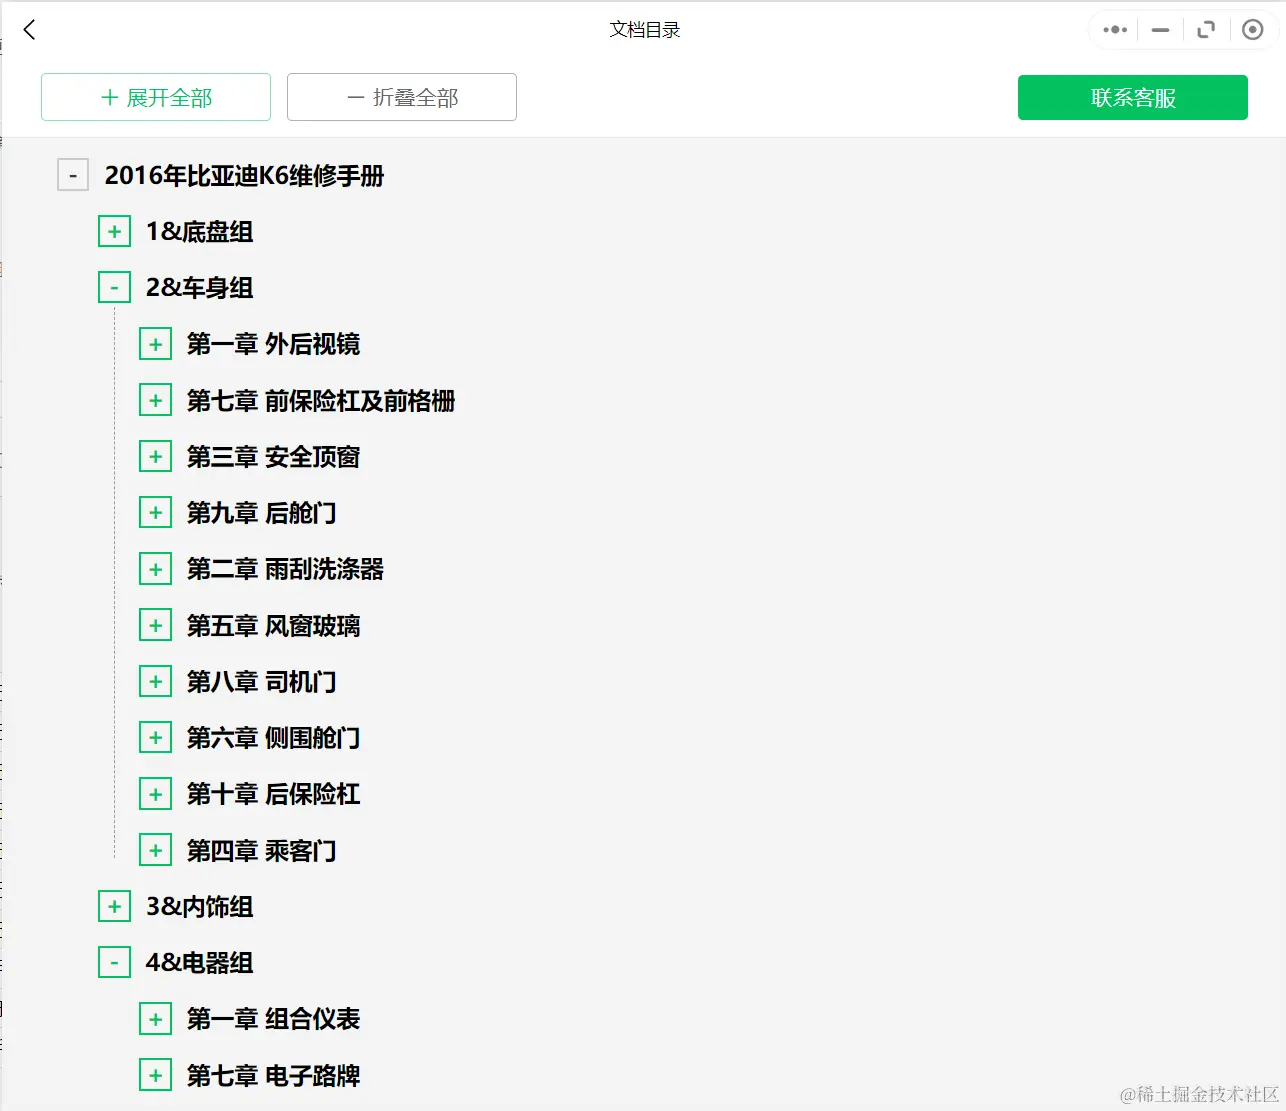1286x1111 pixels.
Task: Expand 第七章 前保险杠及前格栅 chapter
Action: [155, 399]
